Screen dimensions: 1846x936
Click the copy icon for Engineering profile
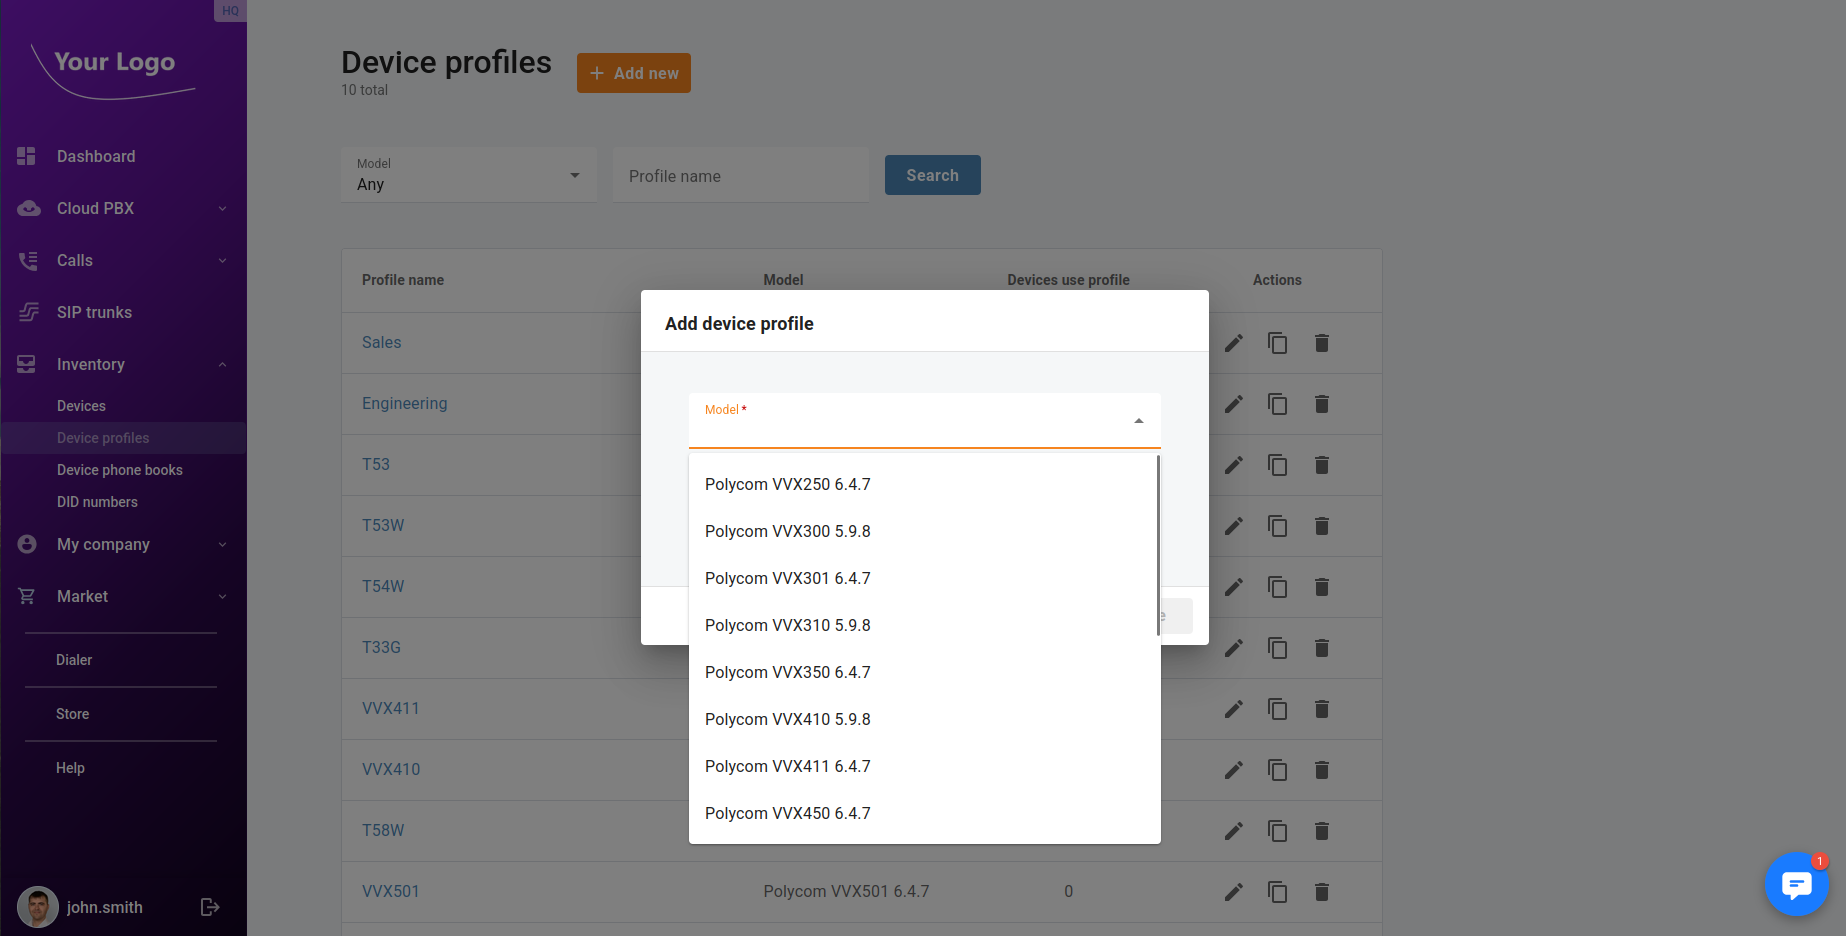point(1277,404)
